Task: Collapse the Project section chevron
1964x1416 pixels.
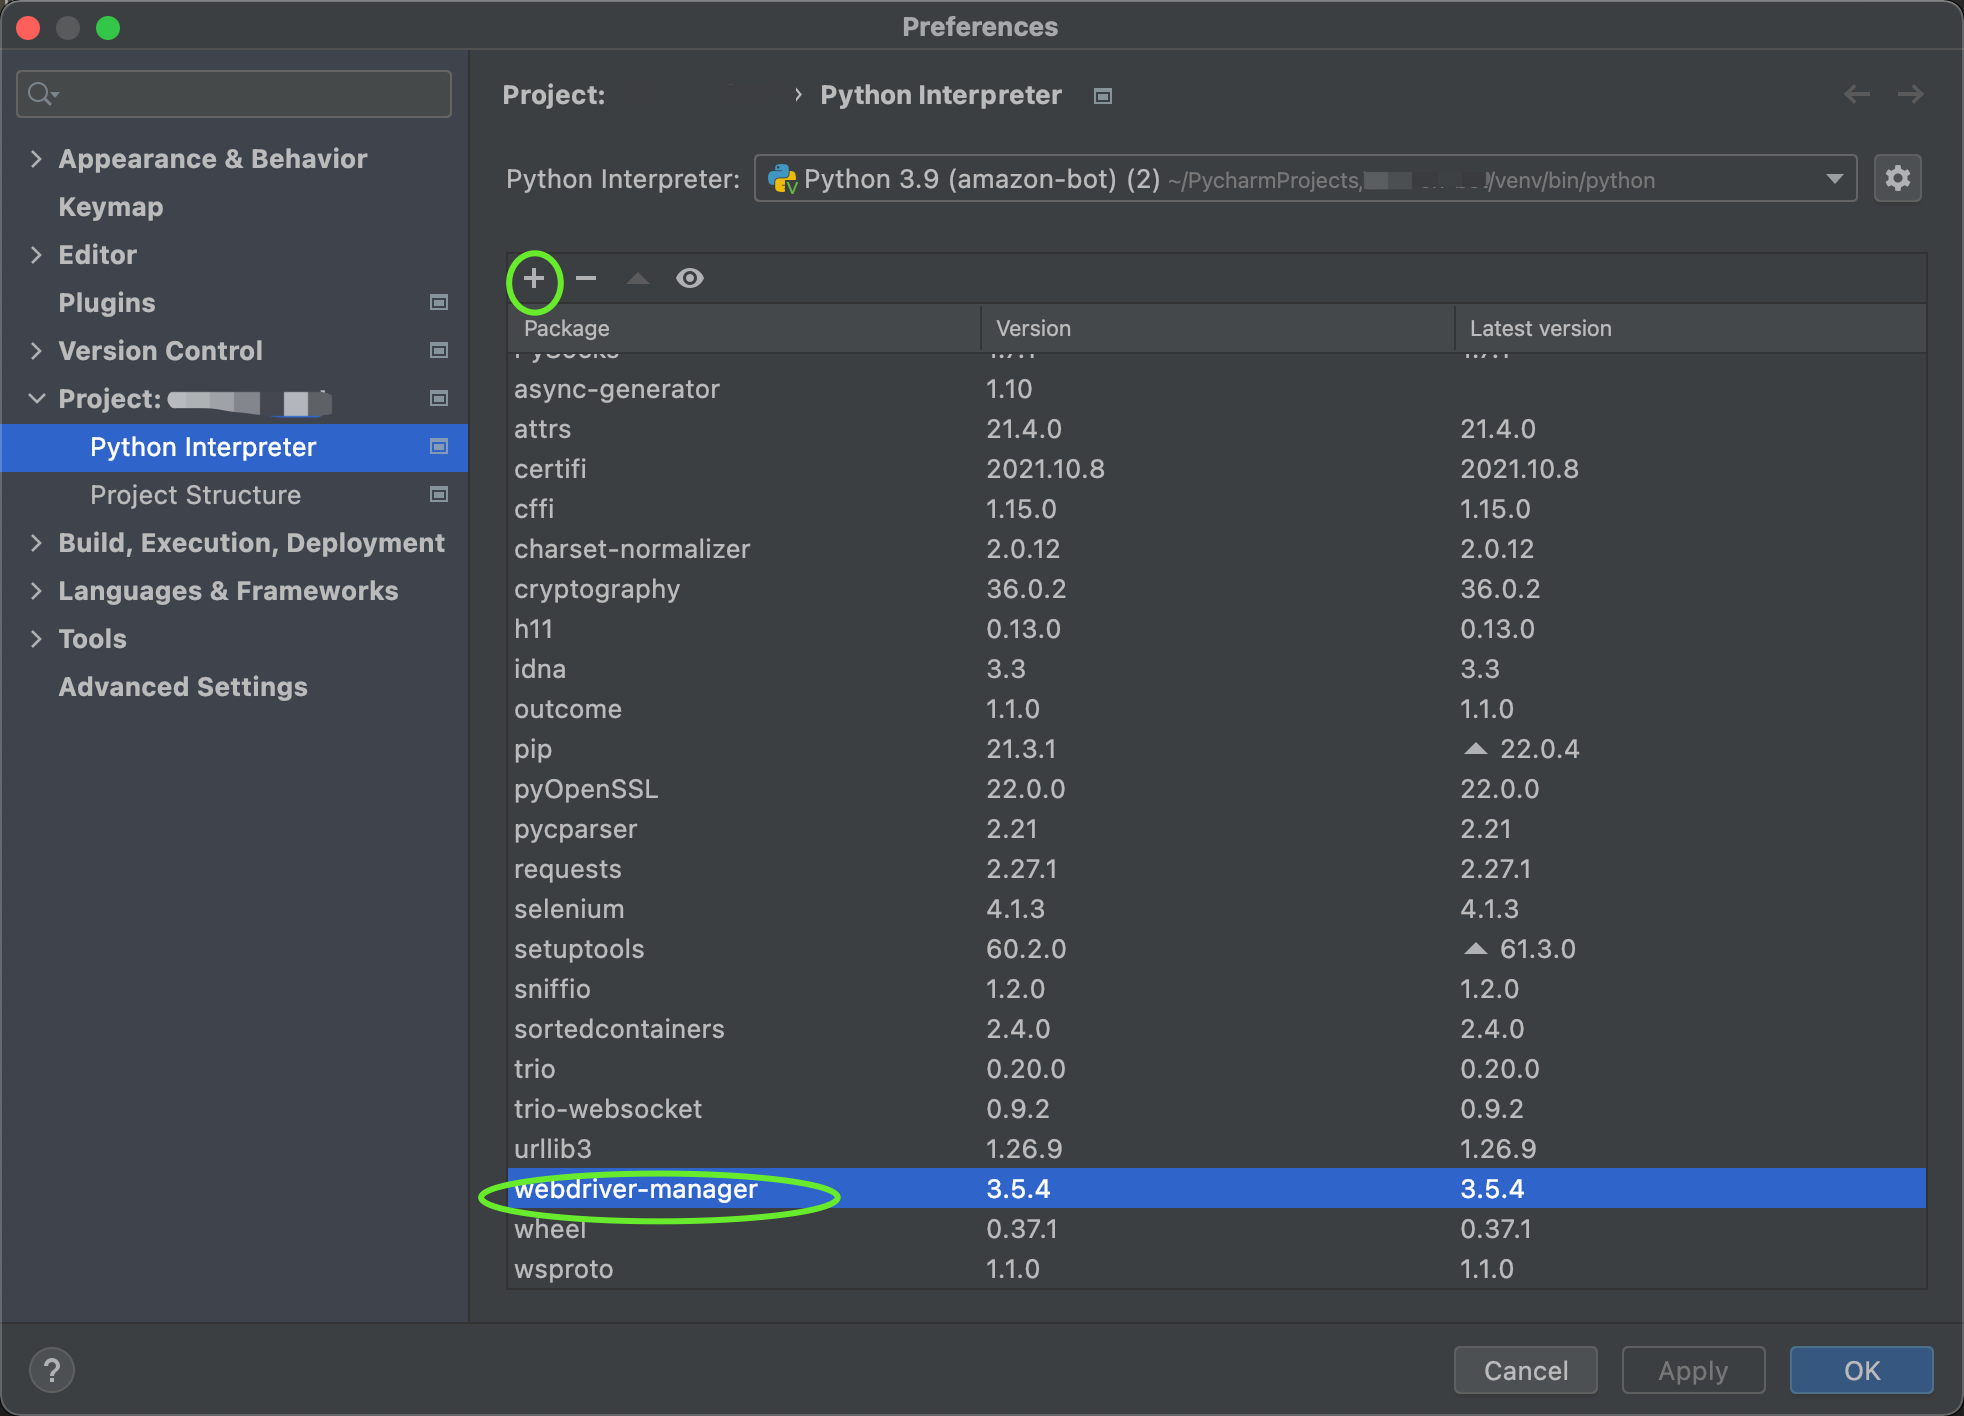Action: (x=36, y=398)
